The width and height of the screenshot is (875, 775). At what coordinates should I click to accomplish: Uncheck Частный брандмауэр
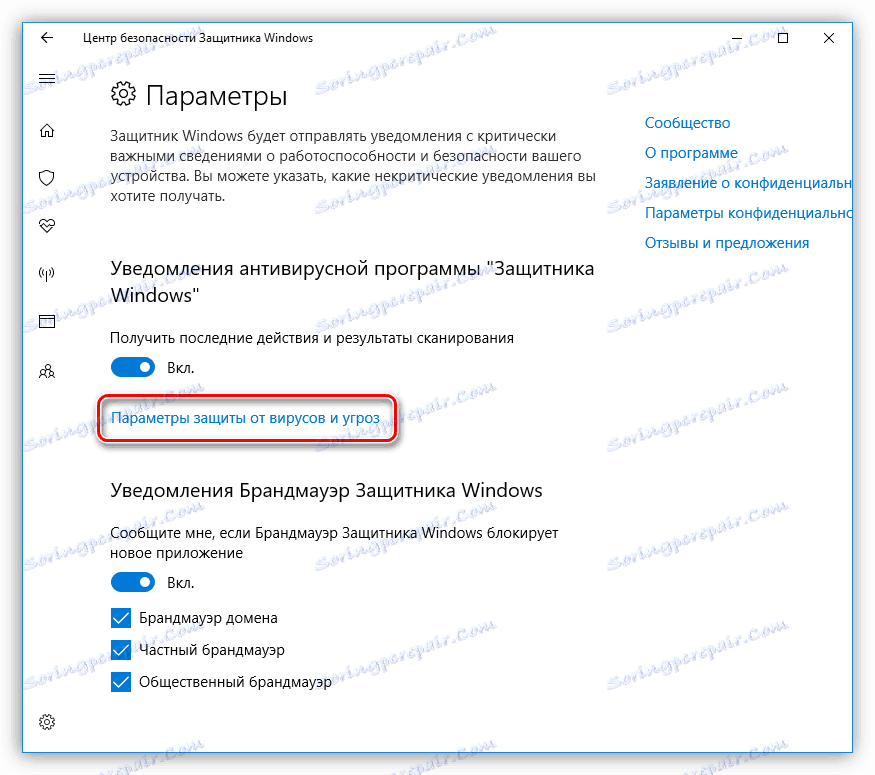coord(121,650)
